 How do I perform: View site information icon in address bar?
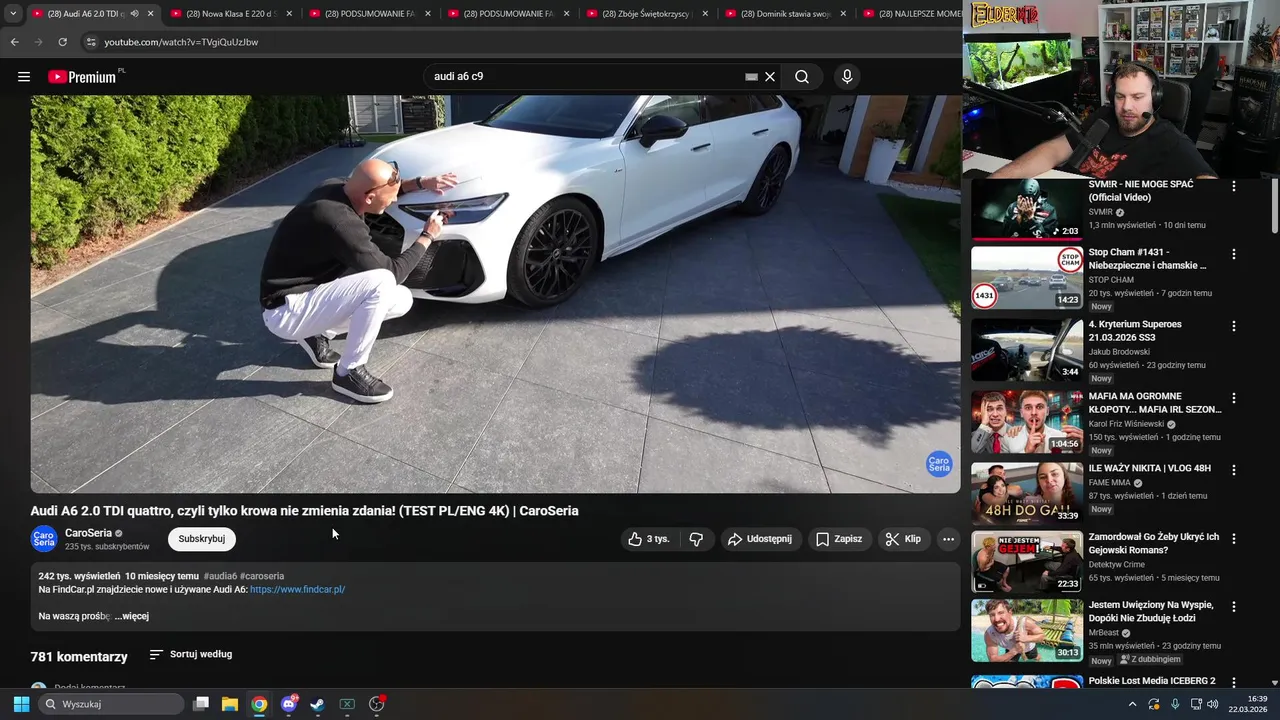(90, 42)
